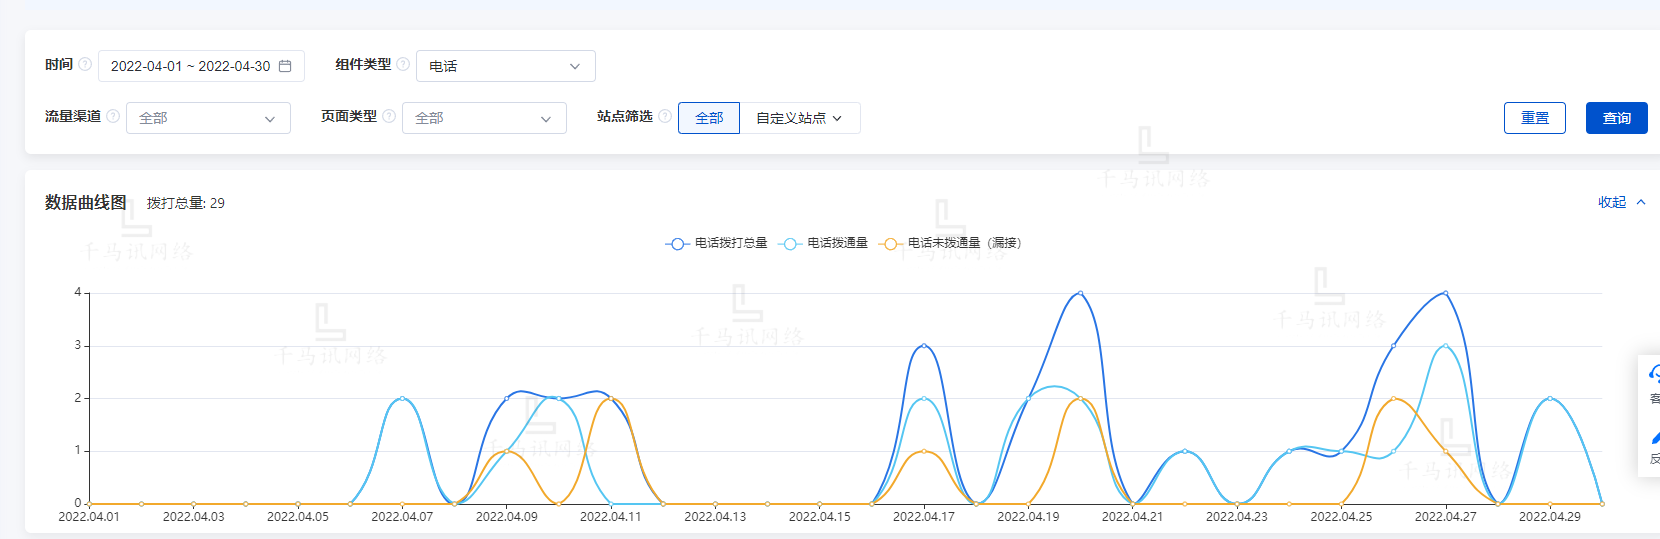The image size is (1660, 539).
Task: Collapse the chart using 收起
Action: click(1621, 202)
